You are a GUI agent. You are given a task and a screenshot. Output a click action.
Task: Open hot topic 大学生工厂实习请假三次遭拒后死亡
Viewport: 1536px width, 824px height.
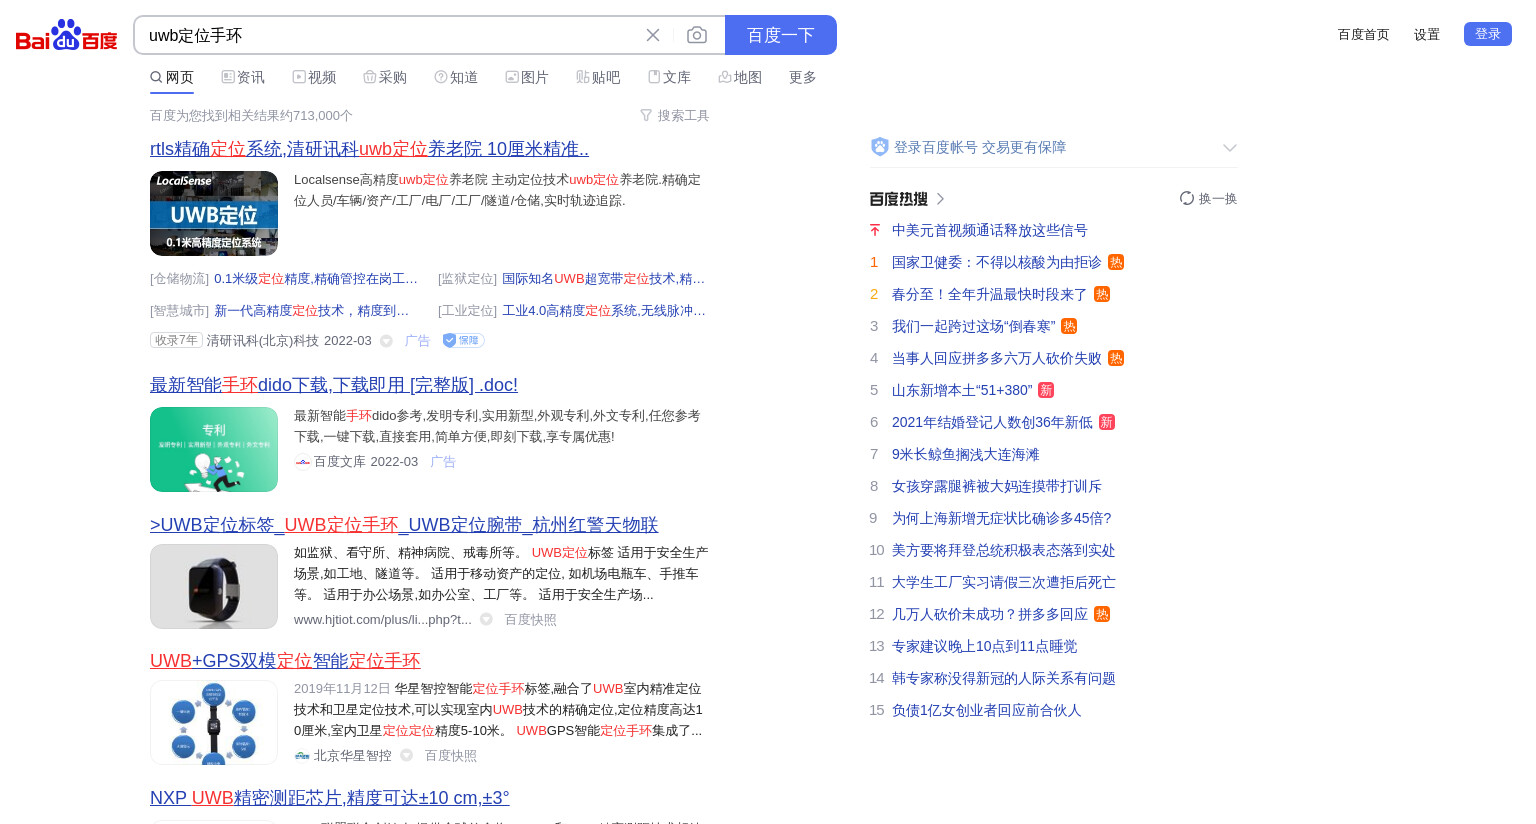point(1004,582)
